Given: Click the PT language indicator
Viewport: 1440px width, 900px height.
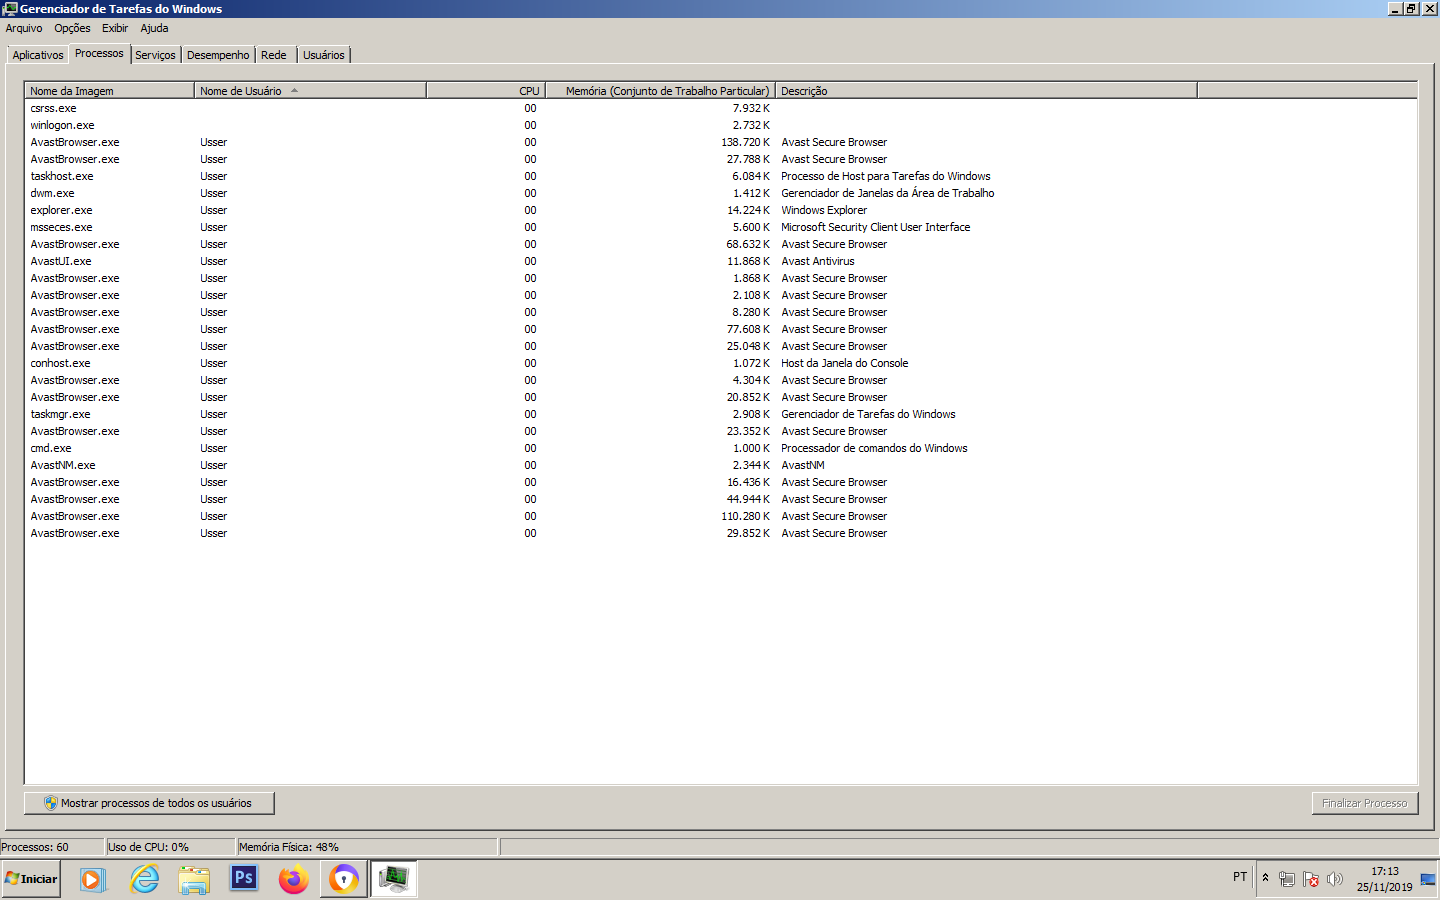Looking at the screenshot, I should click(1240, 877).
